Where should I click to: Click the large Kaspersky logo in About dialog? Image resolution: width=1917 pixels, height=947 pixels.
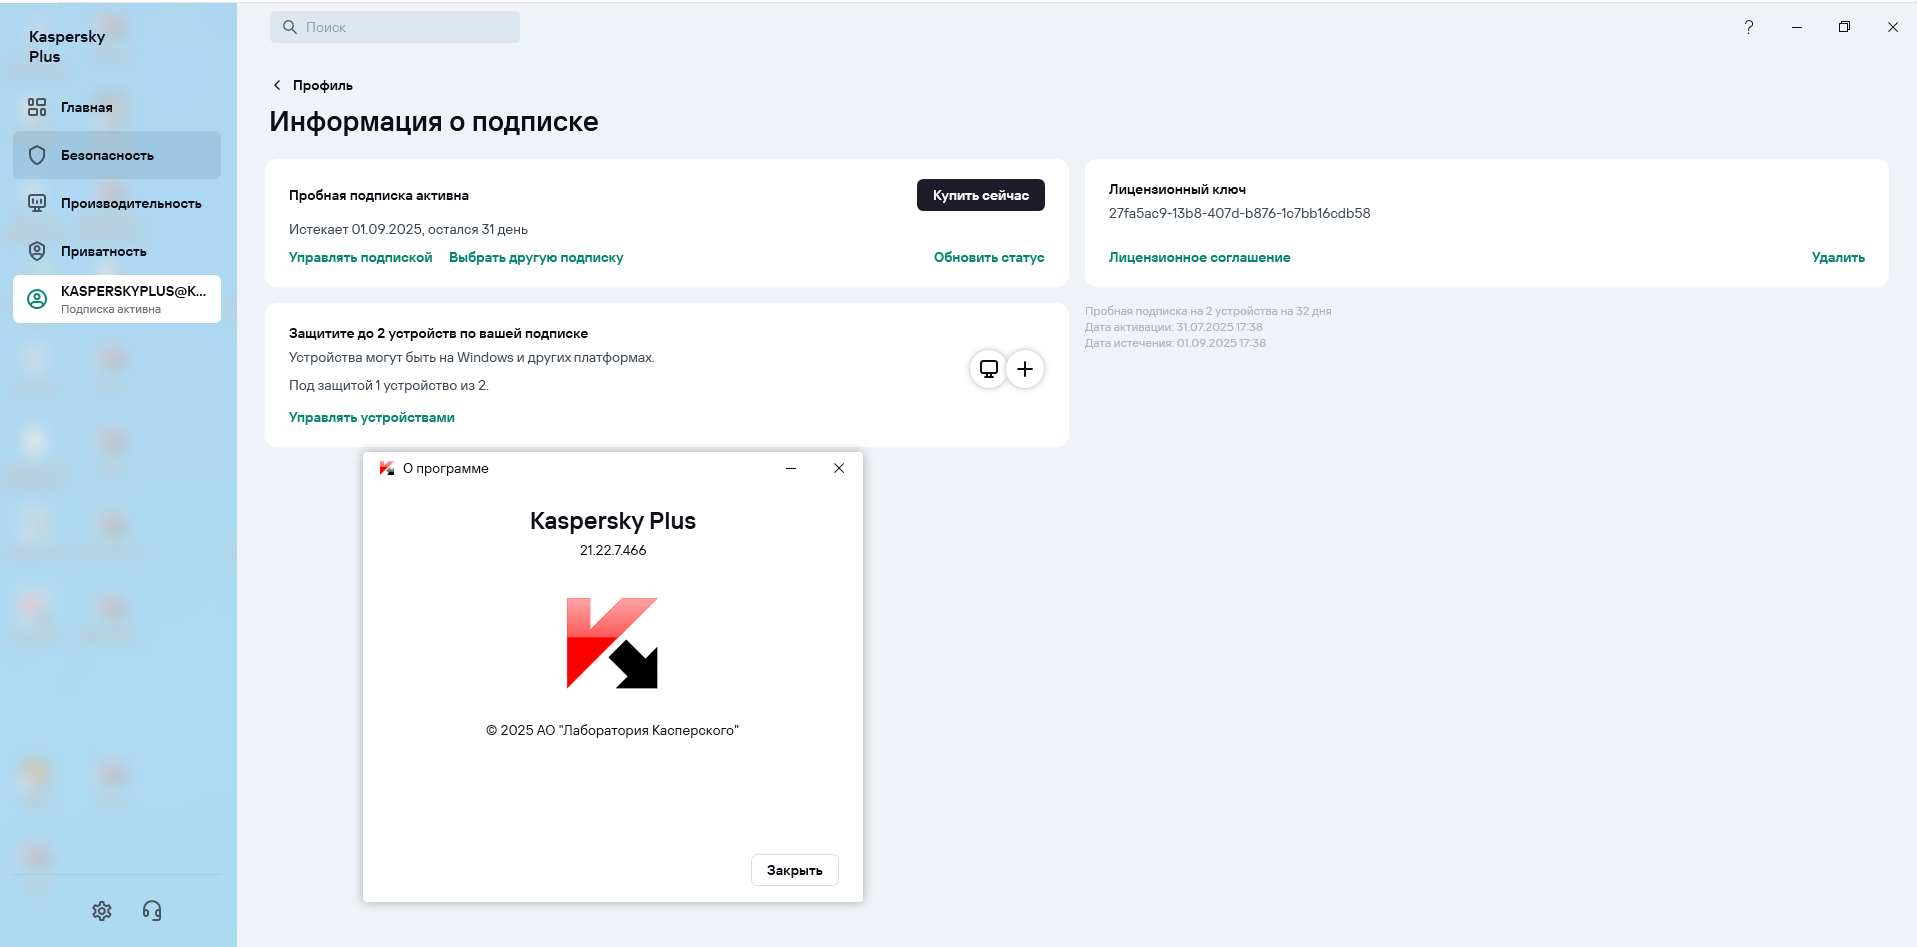point(612,643)
